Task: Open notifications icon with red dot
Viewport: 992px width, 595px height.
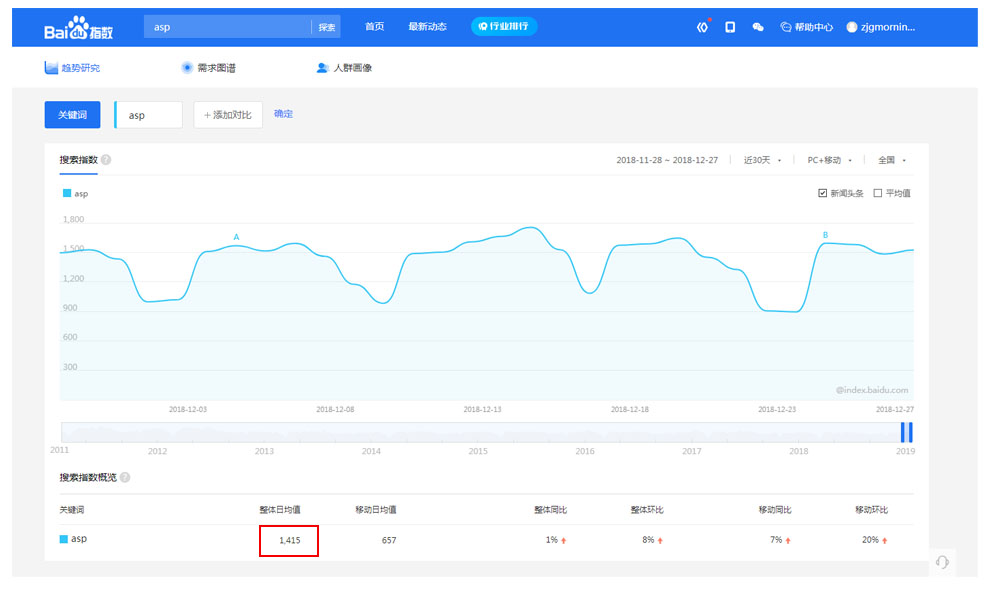Action: 702,27
